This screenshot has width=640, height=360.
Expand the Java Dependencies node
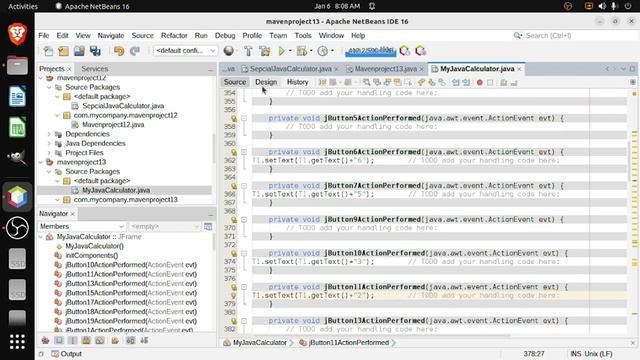[x=49, y=143]
